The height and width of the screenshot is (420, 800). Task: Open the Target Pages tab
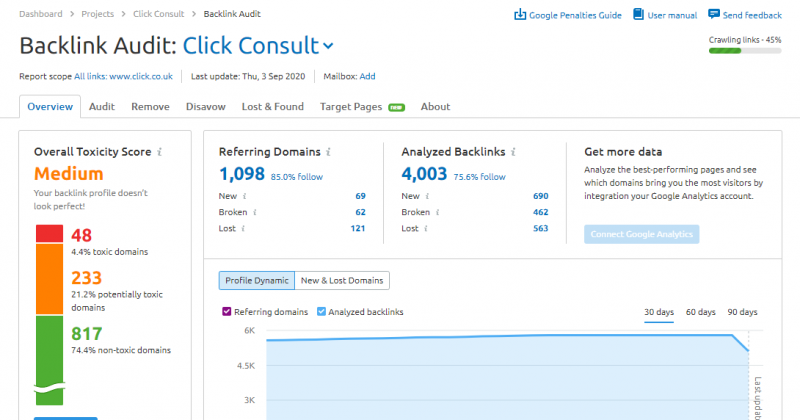point(351,107)
